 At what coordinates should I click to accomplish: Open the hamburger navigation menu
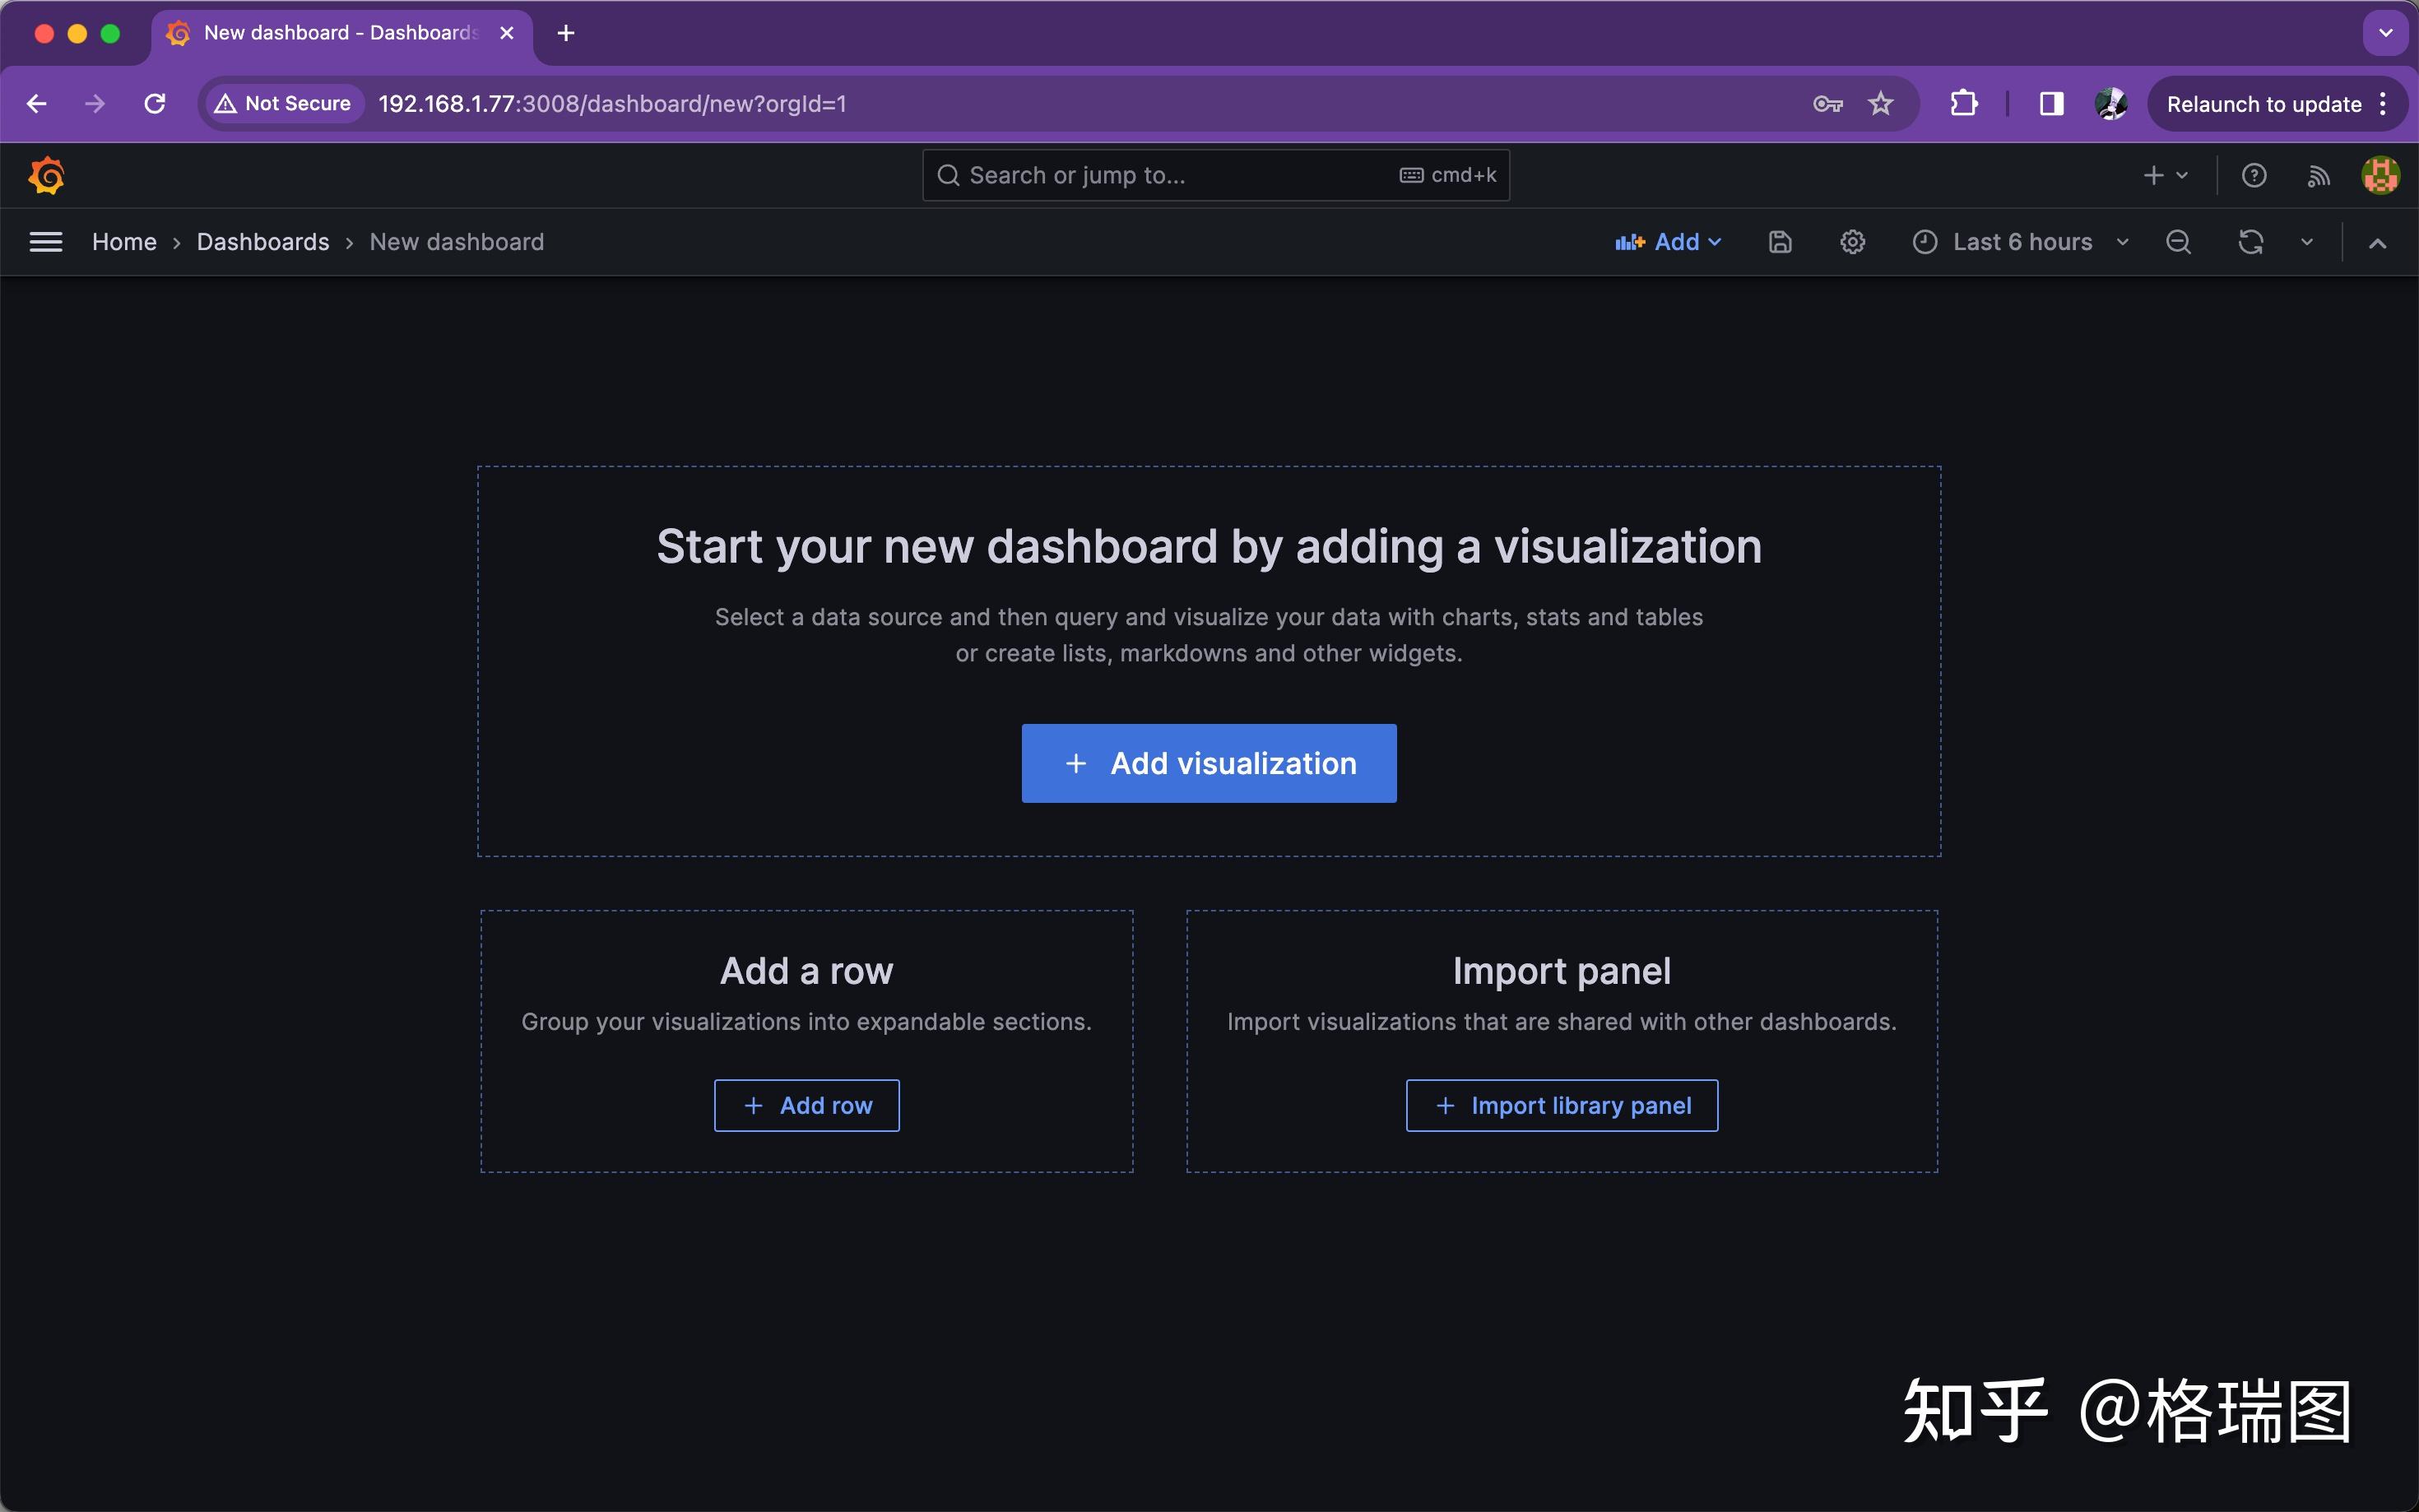[x=46, y=242]
